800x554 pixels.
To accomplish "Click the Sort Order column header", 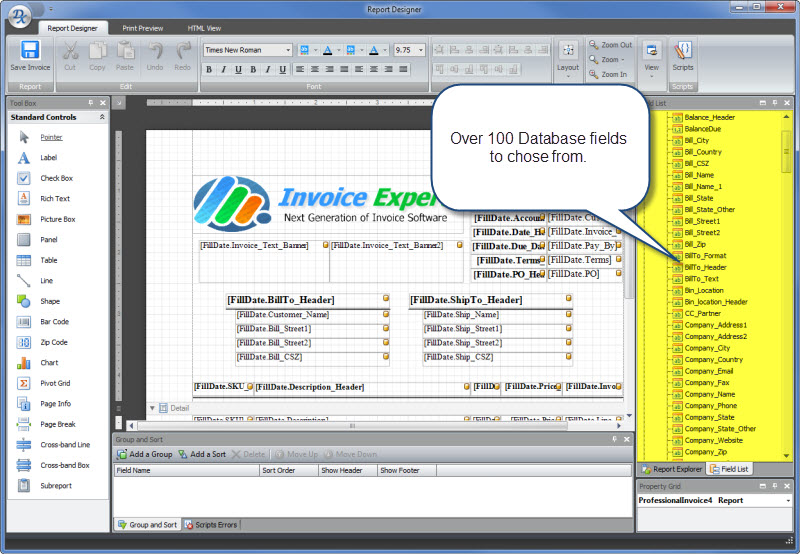I will click(x=289, y=470).
